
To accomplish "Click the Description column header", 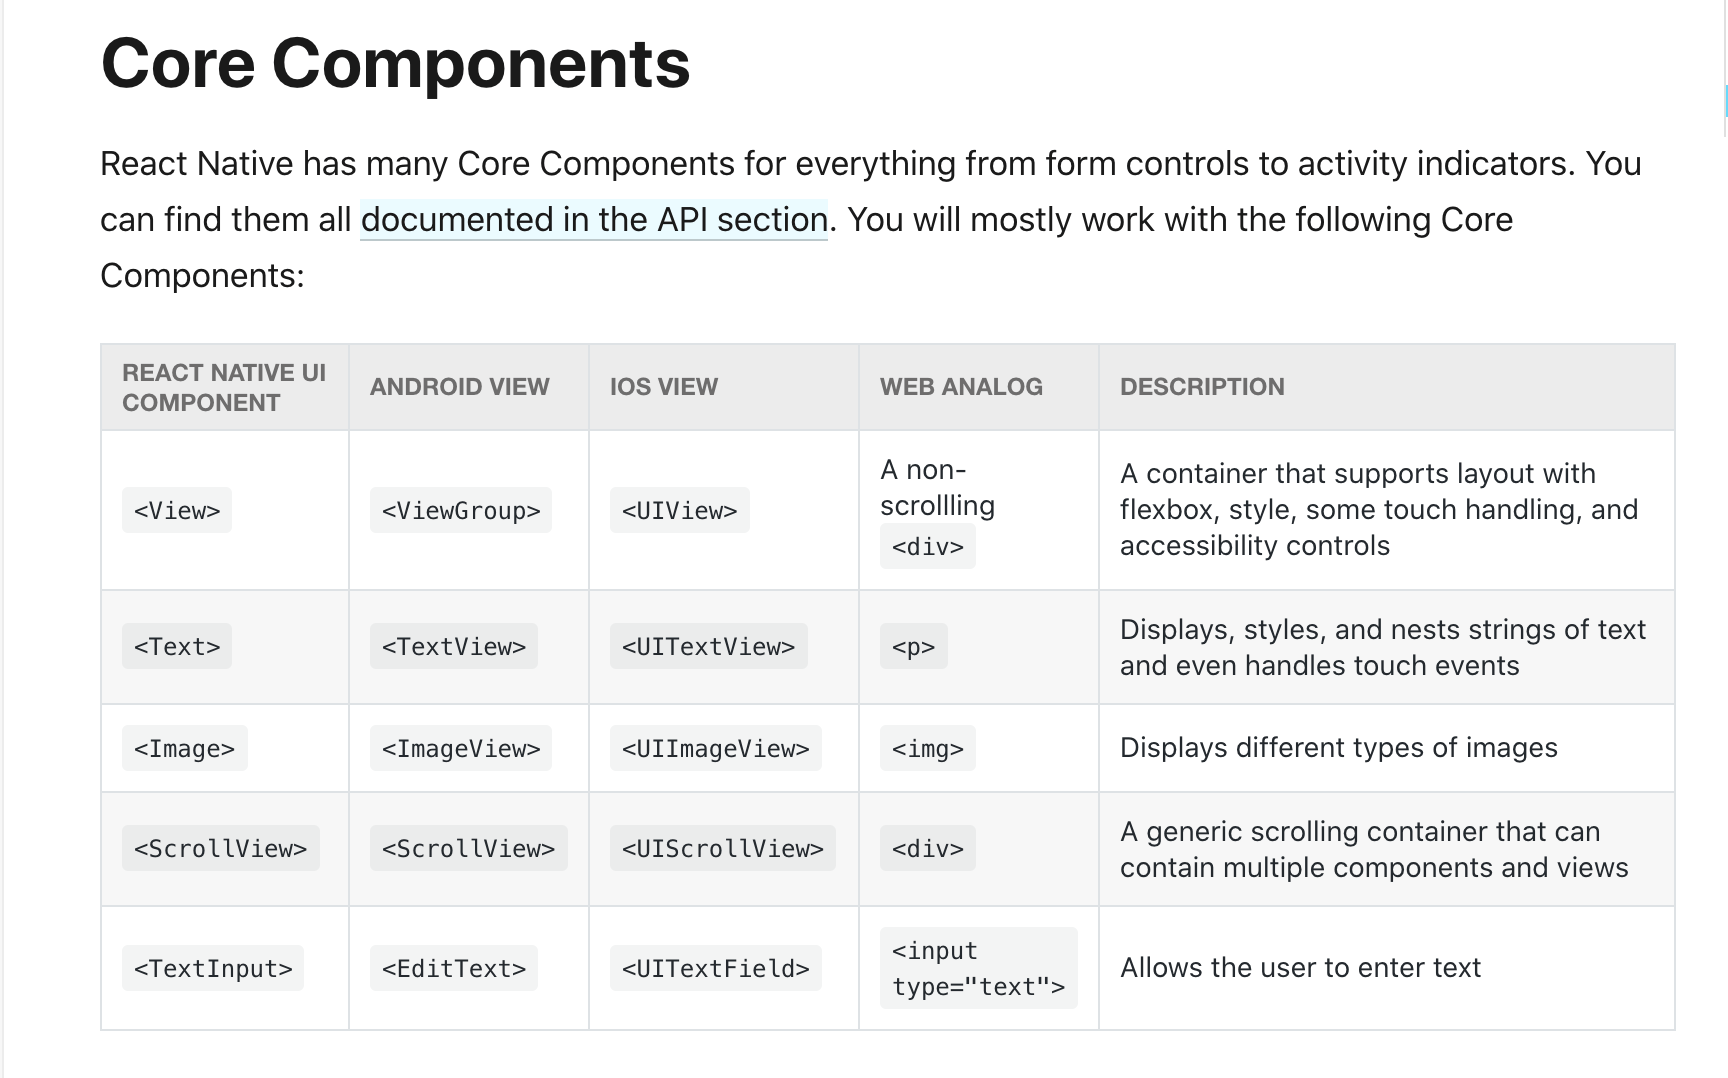I will [1202, 387].
